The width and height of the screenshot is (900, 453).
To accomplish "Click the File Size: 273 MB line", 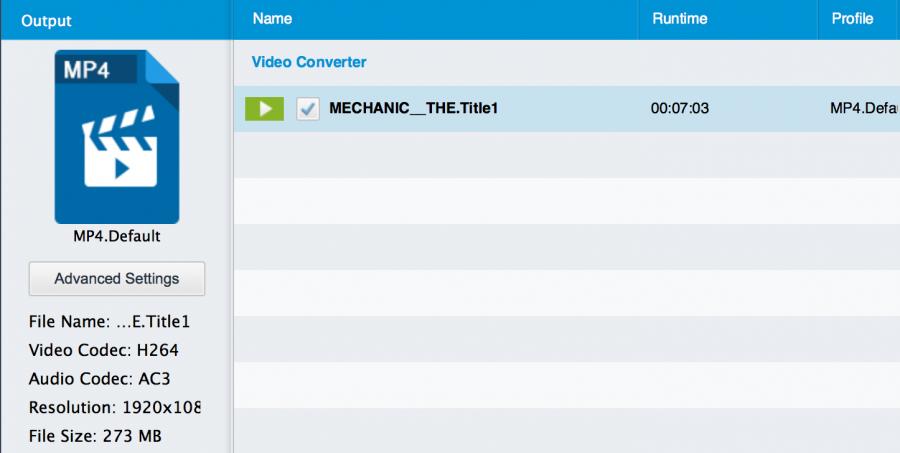I will [95, 436].
